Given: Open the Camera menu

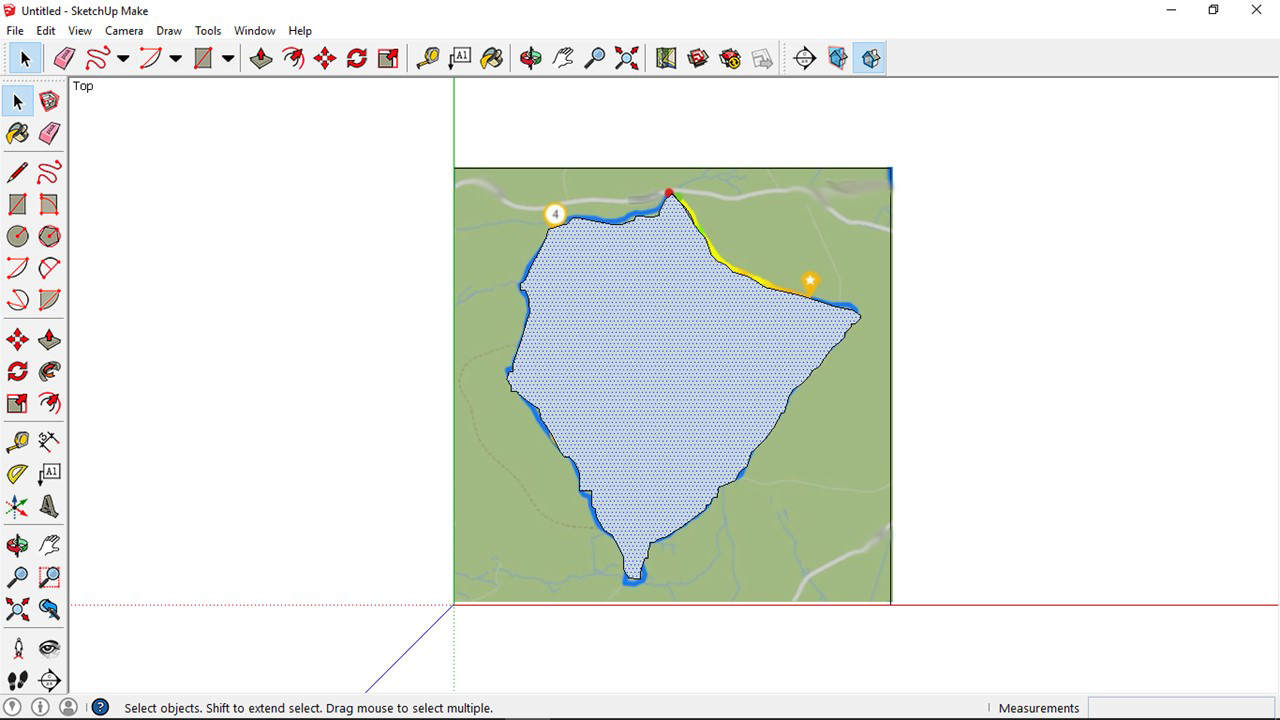Looking at the screenshot, I should coord(124,31).
